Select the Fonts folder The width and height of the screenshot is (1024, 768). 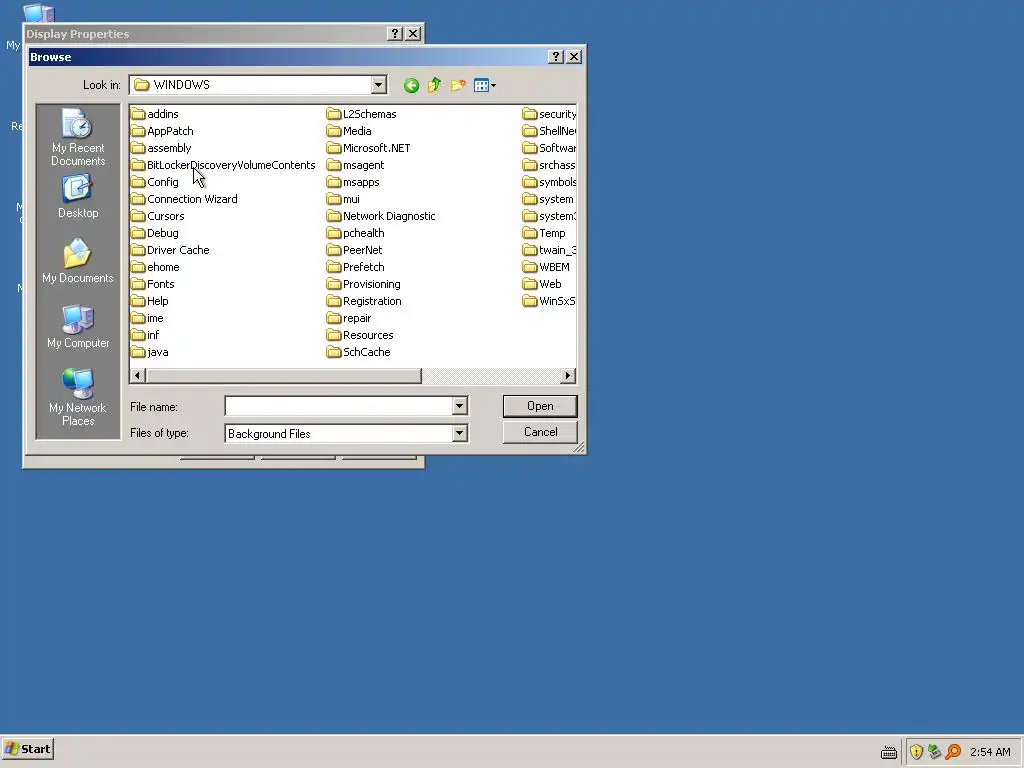pos(153,284)
